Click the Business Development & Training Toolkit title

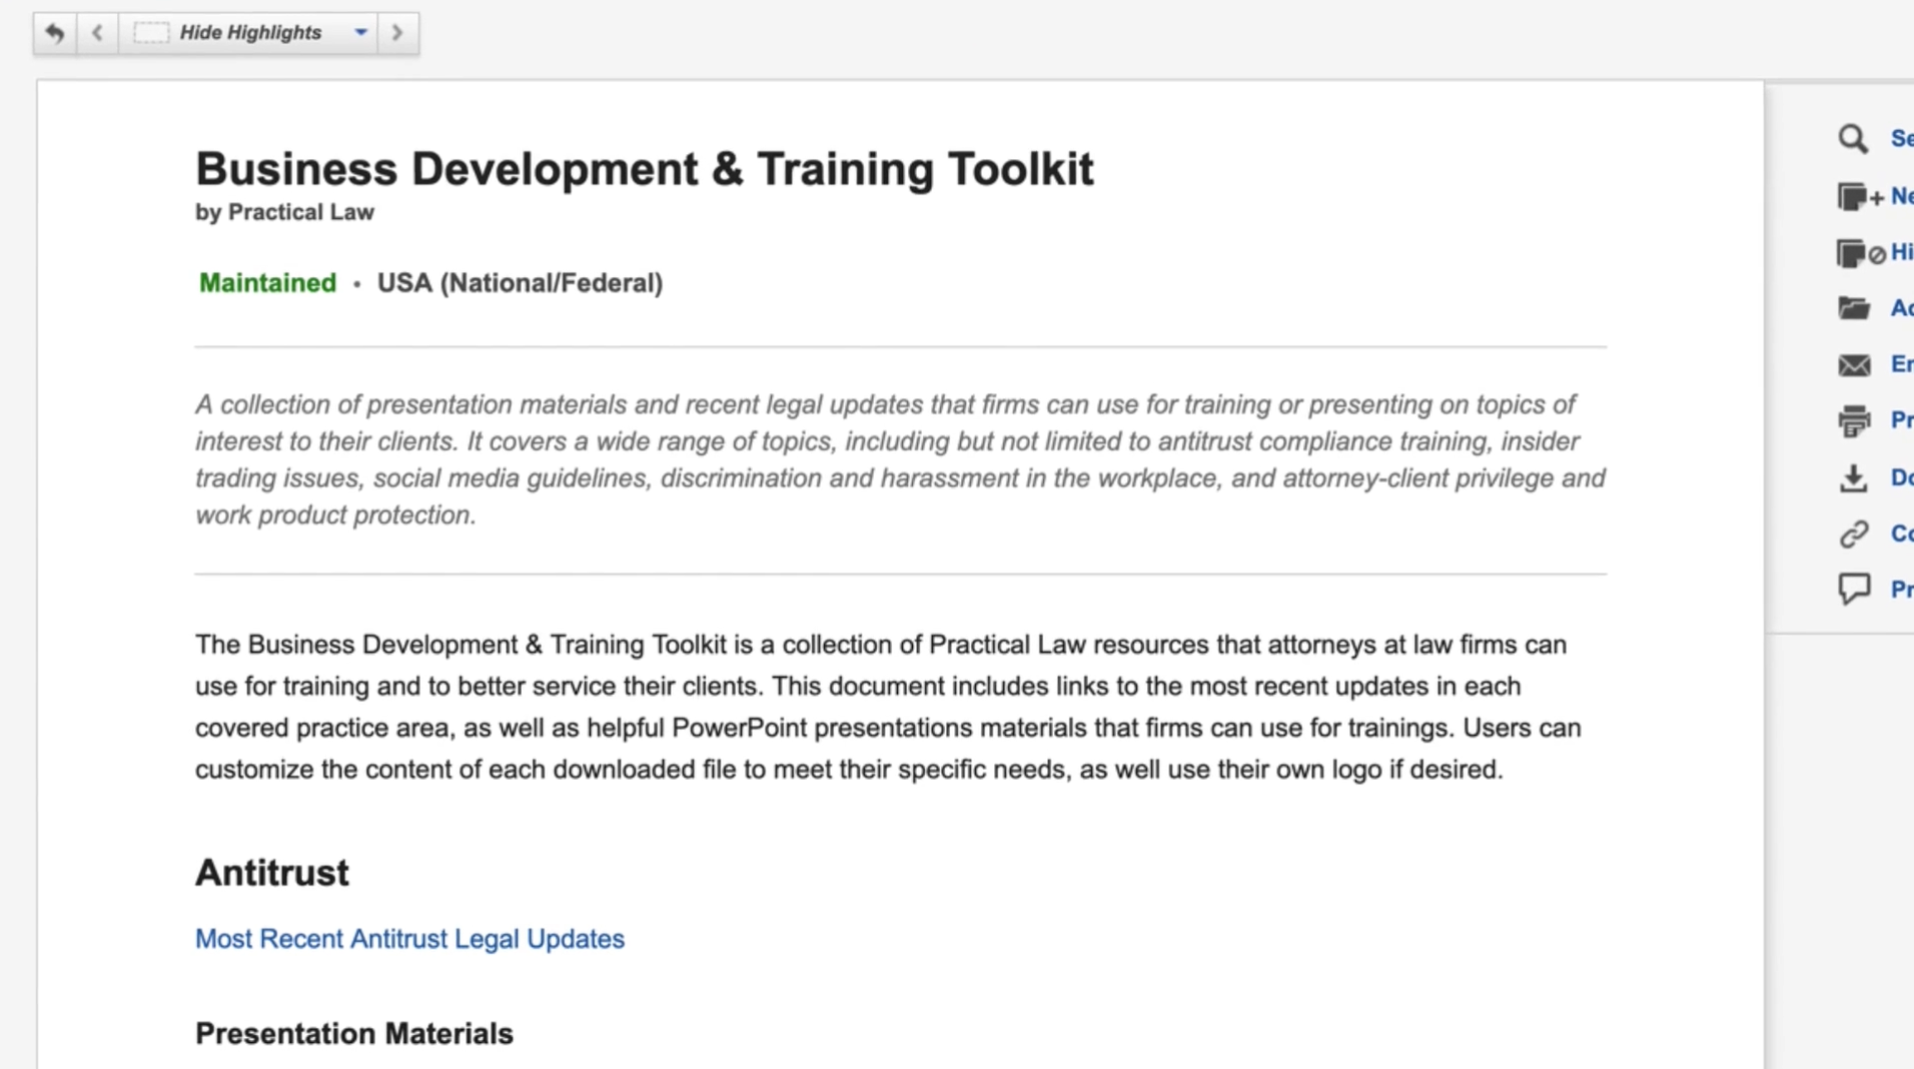644,169
